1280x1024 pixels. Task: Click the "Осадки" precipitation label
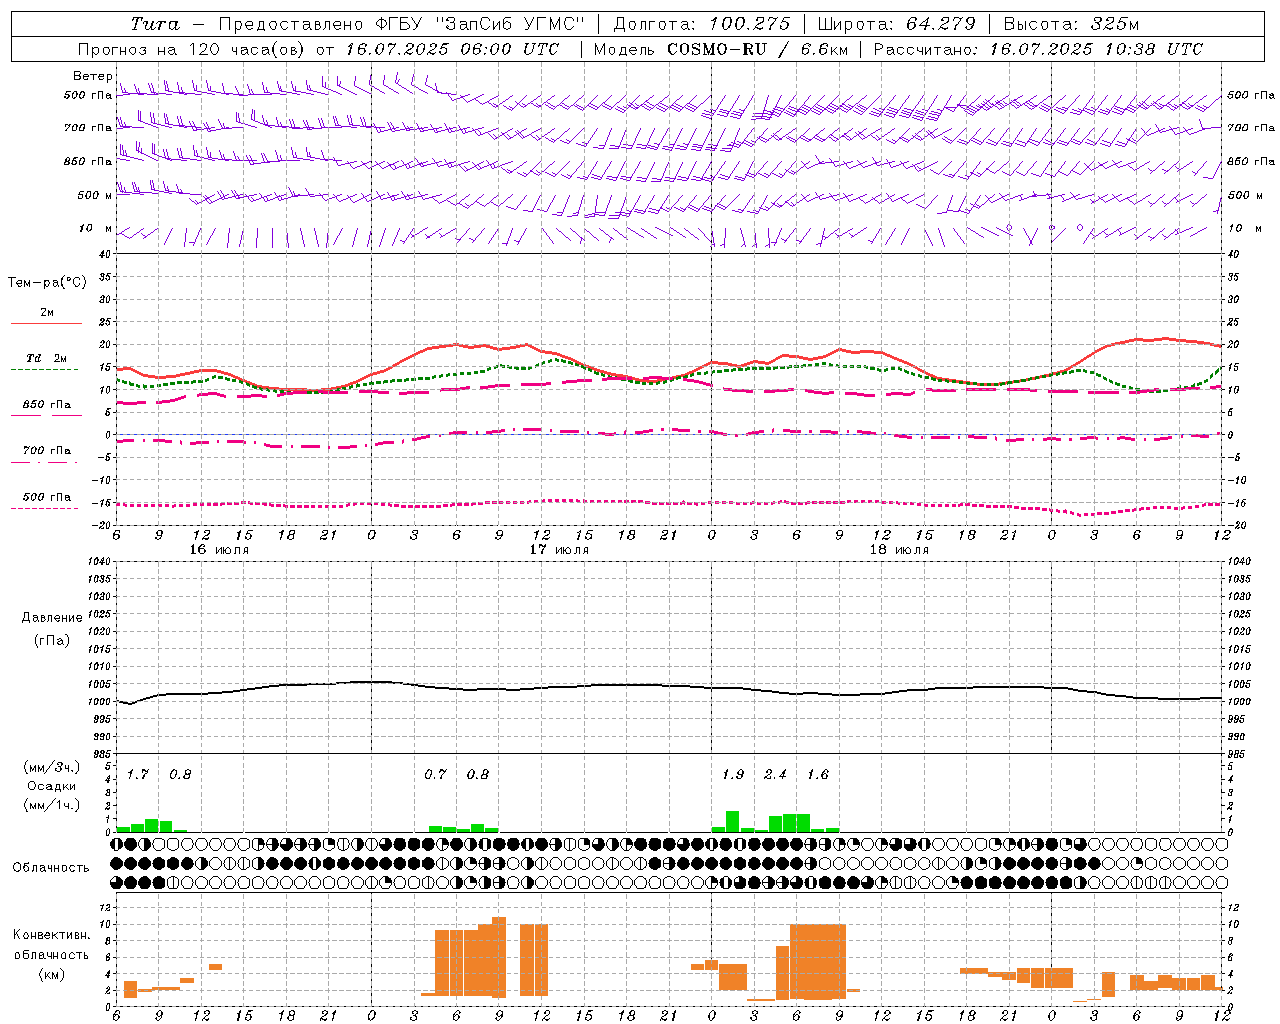click(x=52, y=786)
